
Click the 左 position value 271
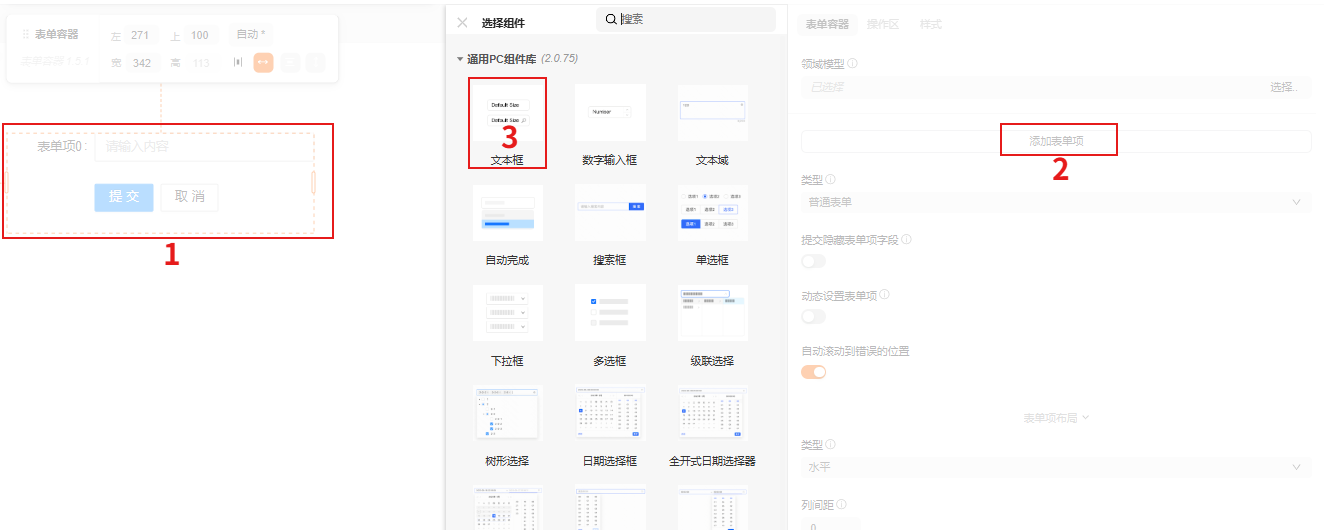(x=140, y=35)
